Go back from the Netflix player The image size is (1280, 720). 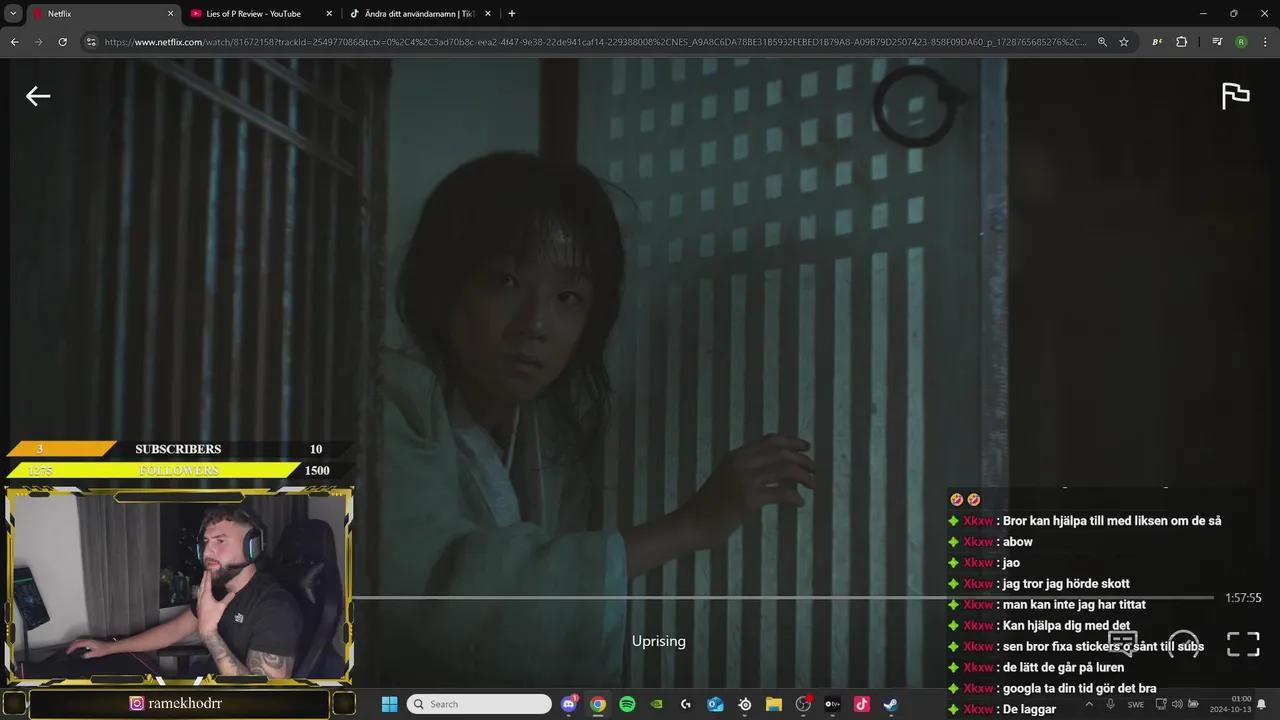point(38,96)
